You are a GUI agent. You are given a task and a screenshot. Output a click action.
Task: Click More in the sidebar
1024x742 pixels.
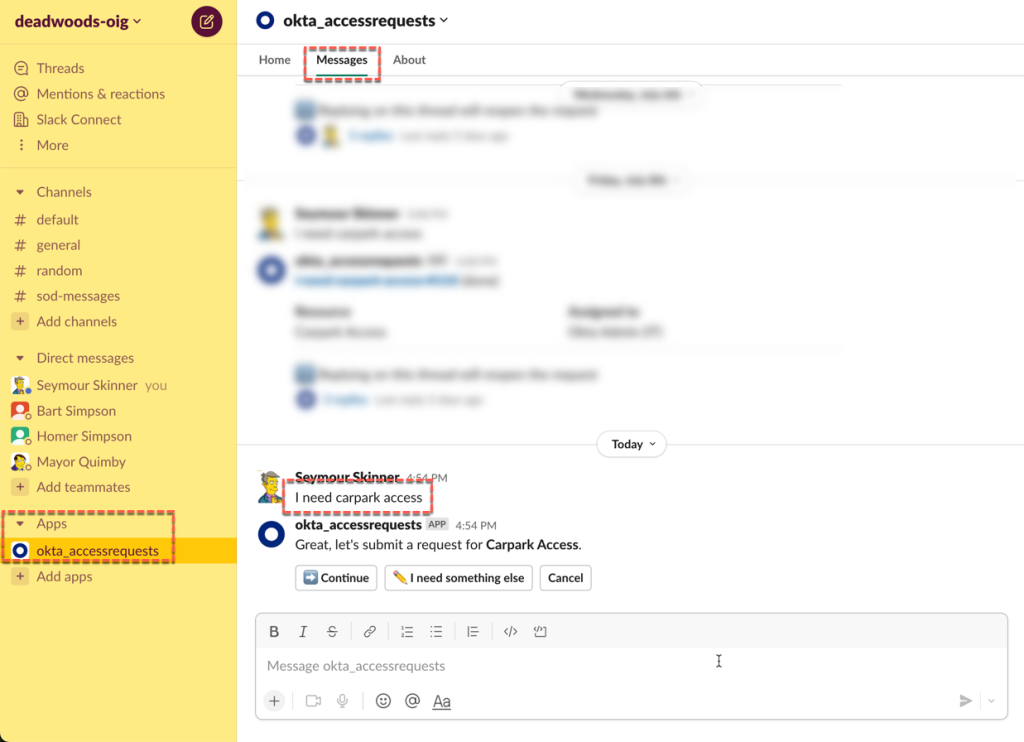(x=42, y=145)
